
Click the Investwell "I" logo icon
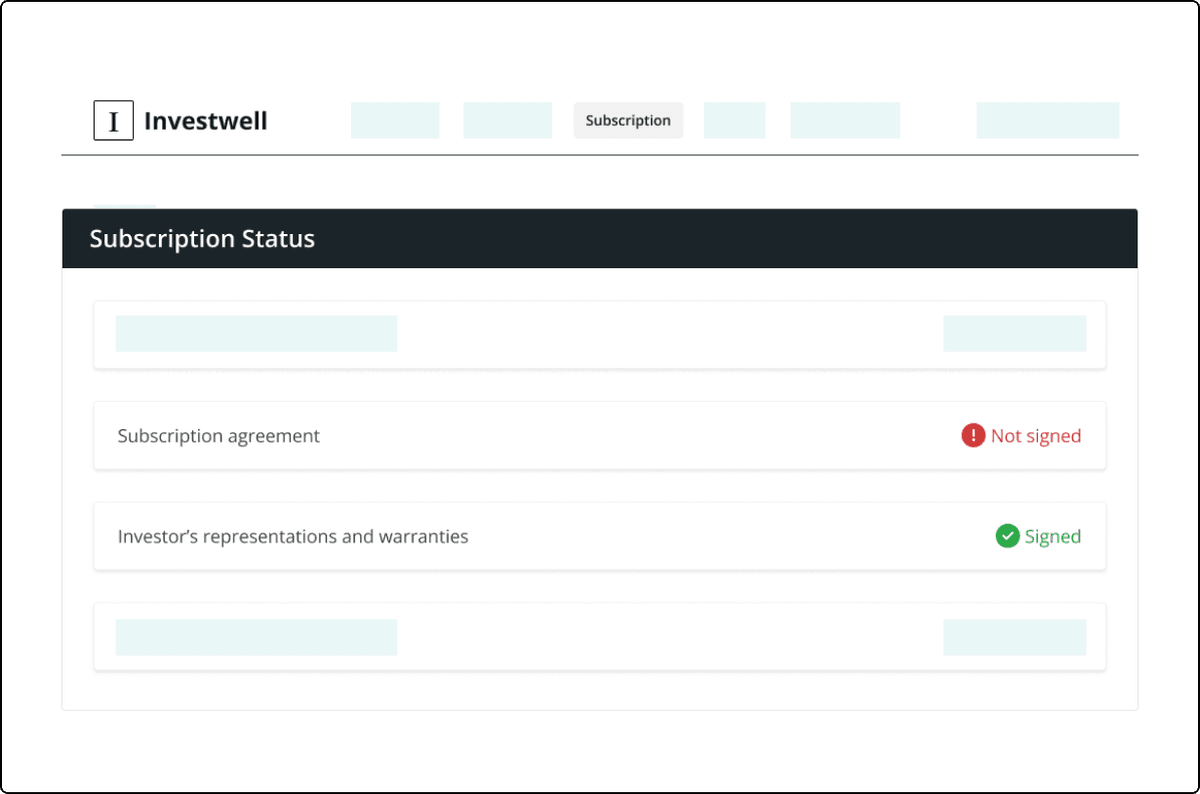(x=113, y=120)
